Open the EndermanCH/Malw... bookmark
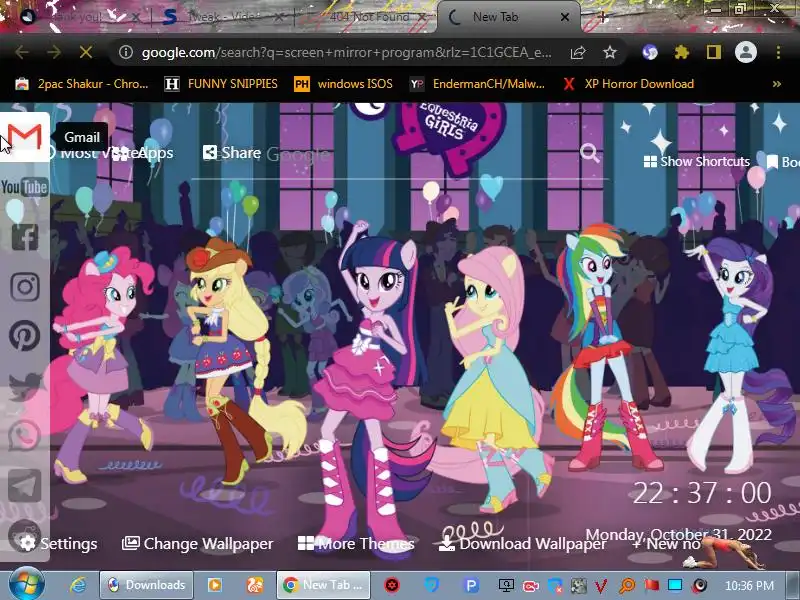The height and width of the screenshot is (600, 800). tap(478, 84)
